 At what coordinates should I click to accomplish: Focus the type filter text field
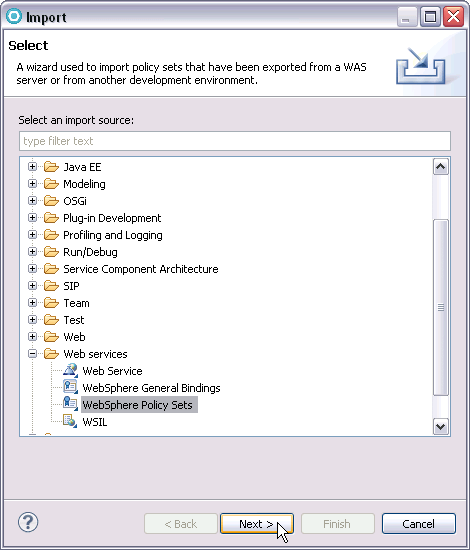click(235, 141)
